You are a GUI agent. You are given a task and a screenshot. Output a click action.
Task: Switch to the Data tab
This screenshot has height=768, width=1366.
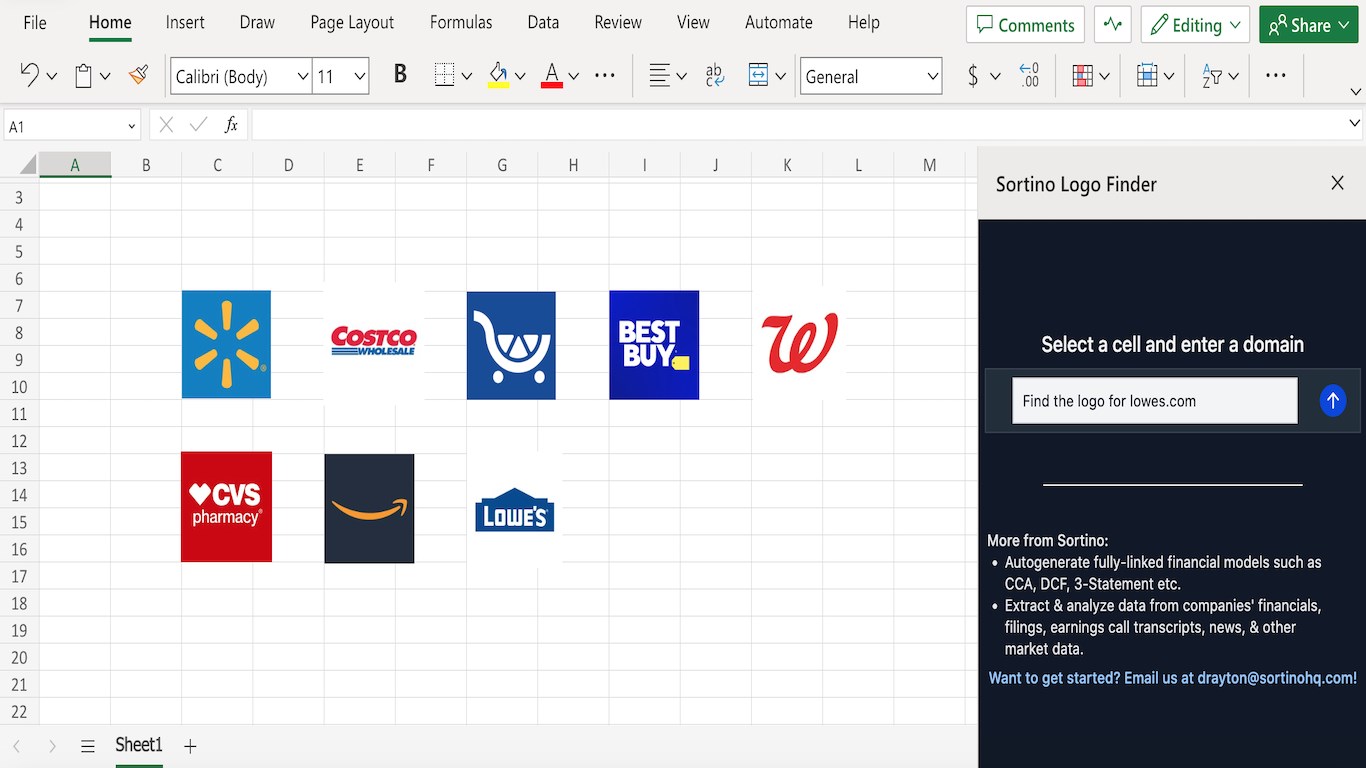click(x=543, y=22)
